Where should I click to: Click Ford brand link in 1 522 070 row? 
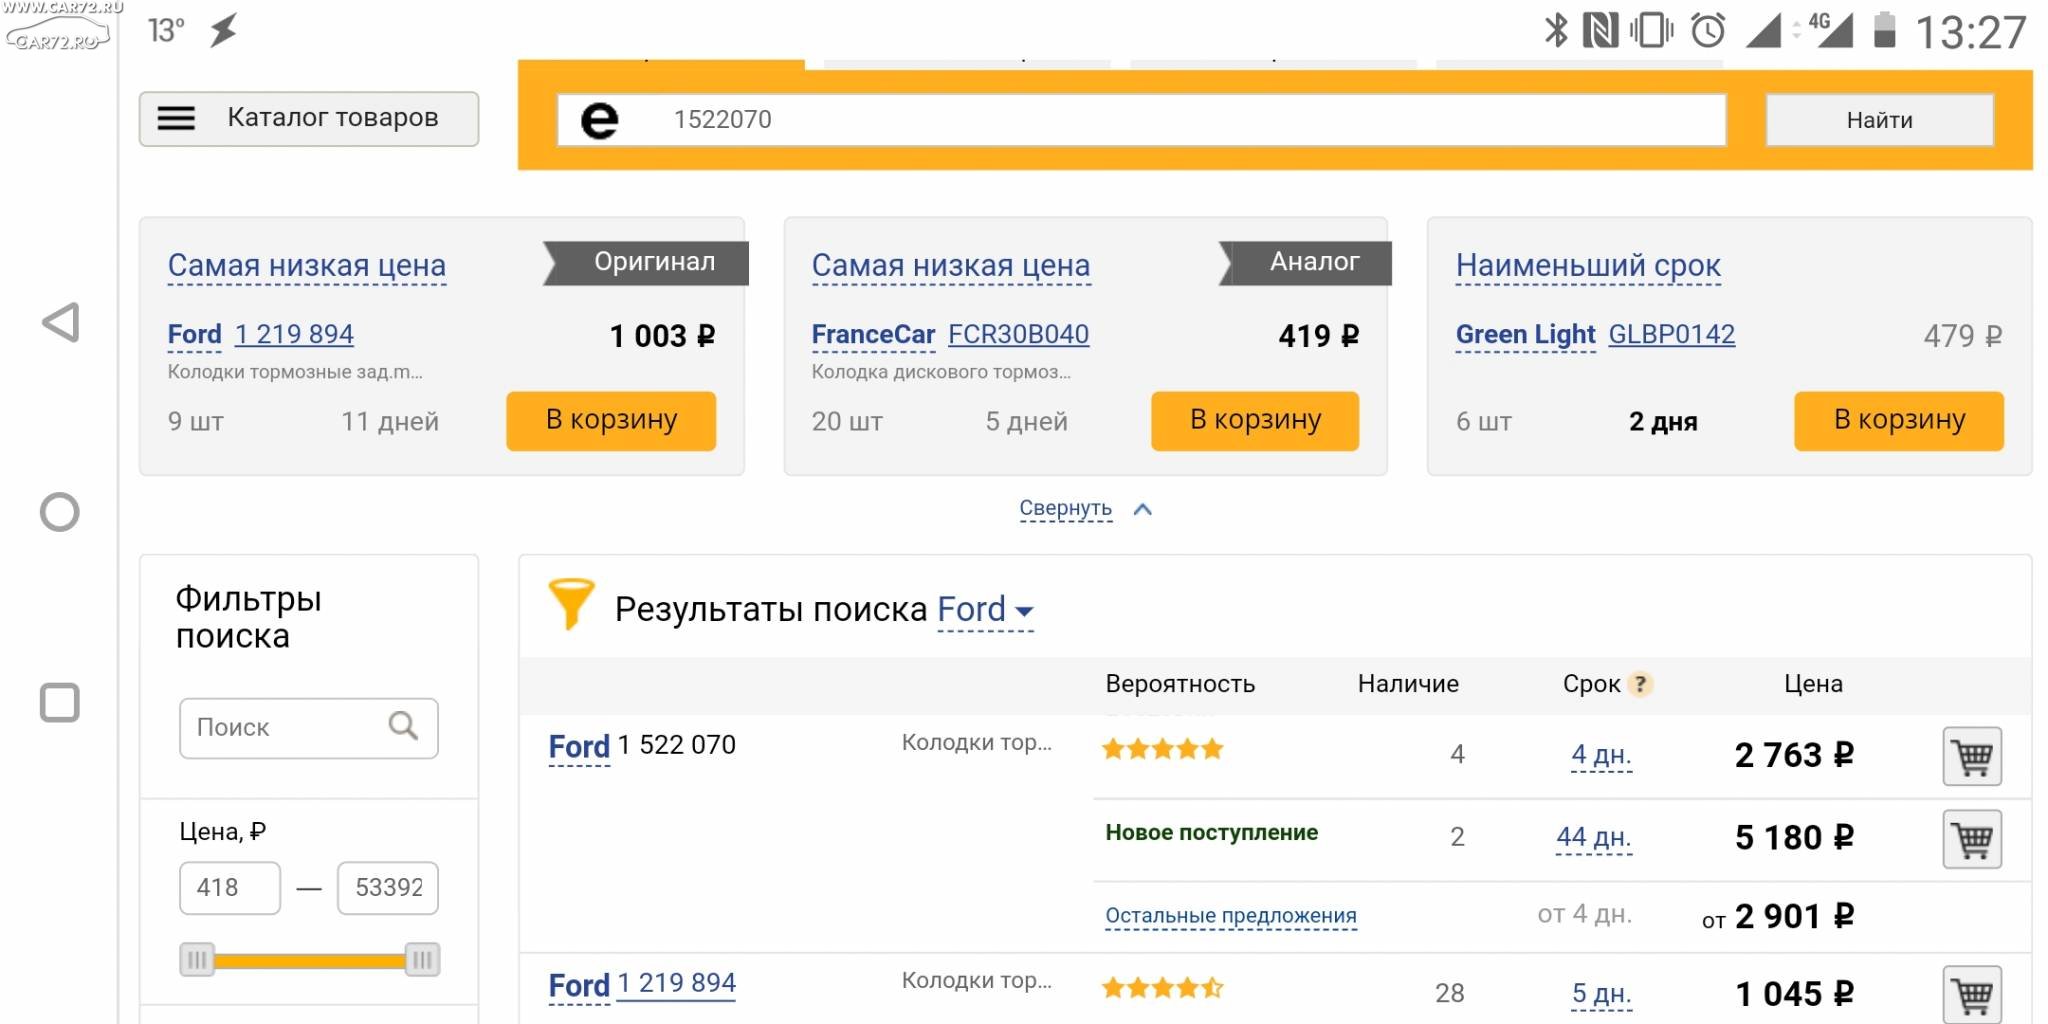[x=579, y=746]
